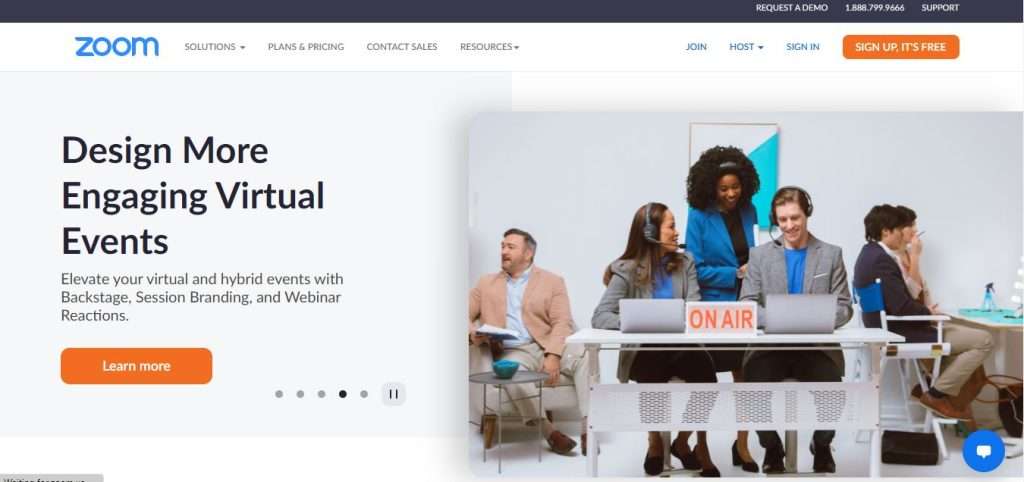Viewport: 1024px width, 482px height.
Task: Open Contact Sales page
Action: click(402, 47)
